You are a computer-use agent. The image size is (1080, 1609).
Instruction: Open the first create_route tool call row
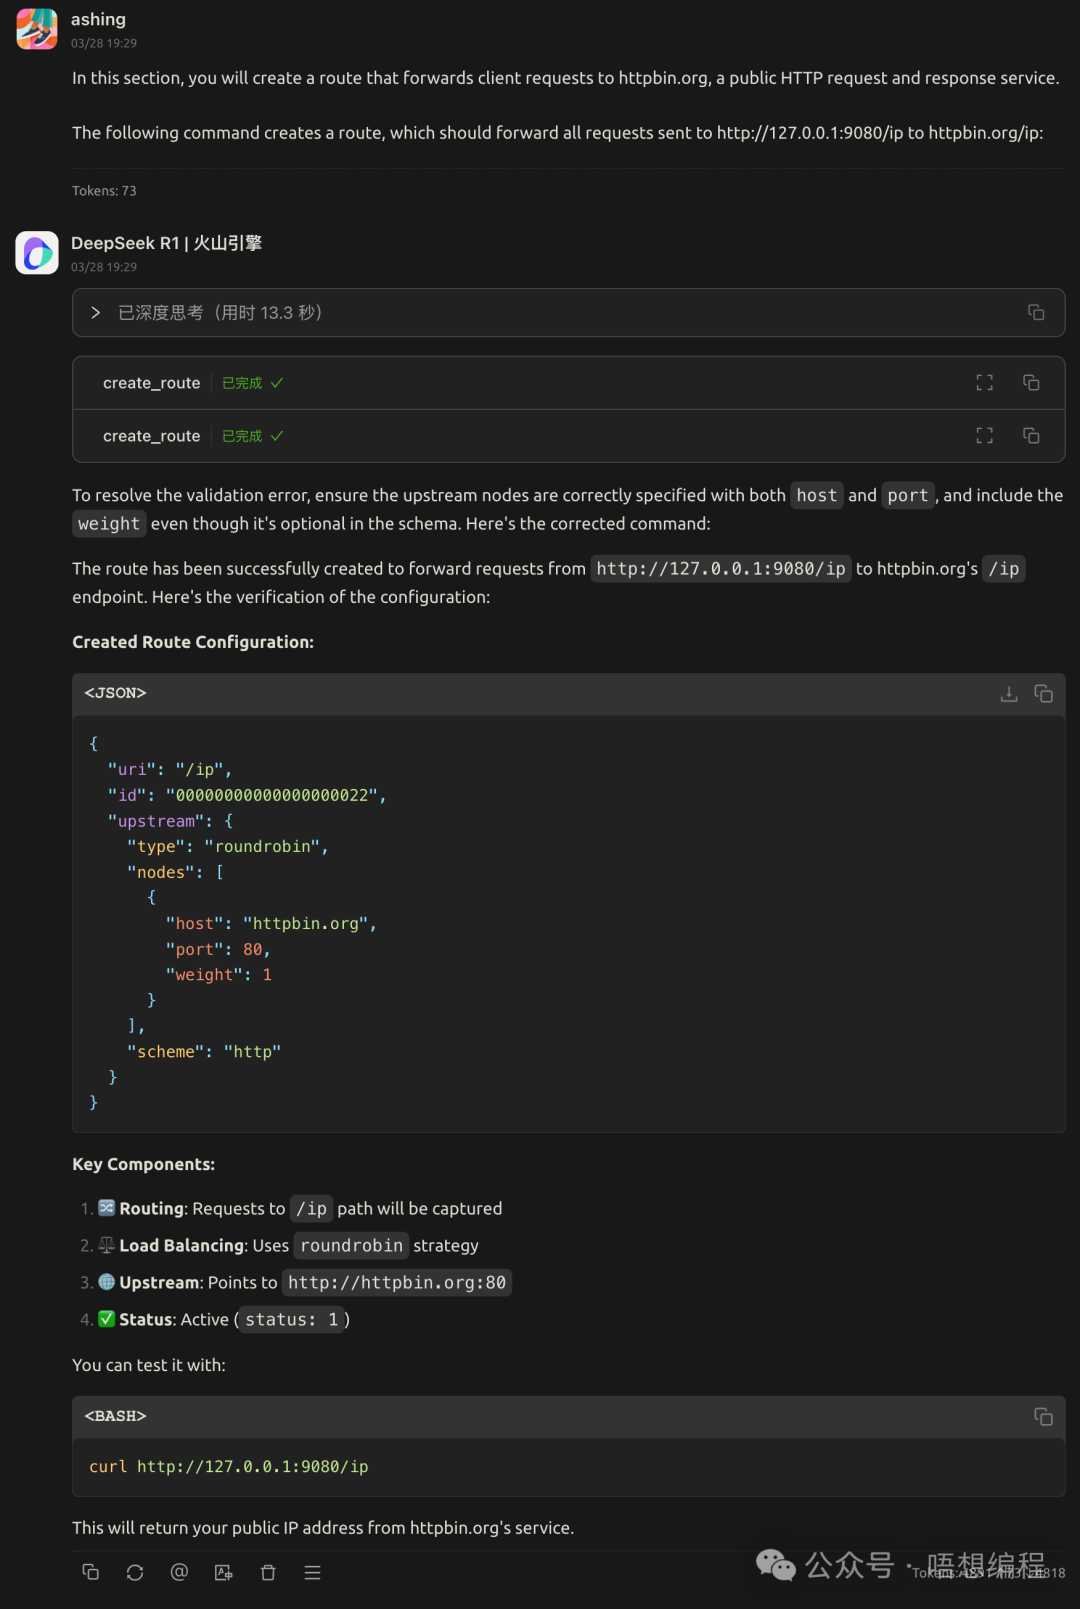click(152, 383)
